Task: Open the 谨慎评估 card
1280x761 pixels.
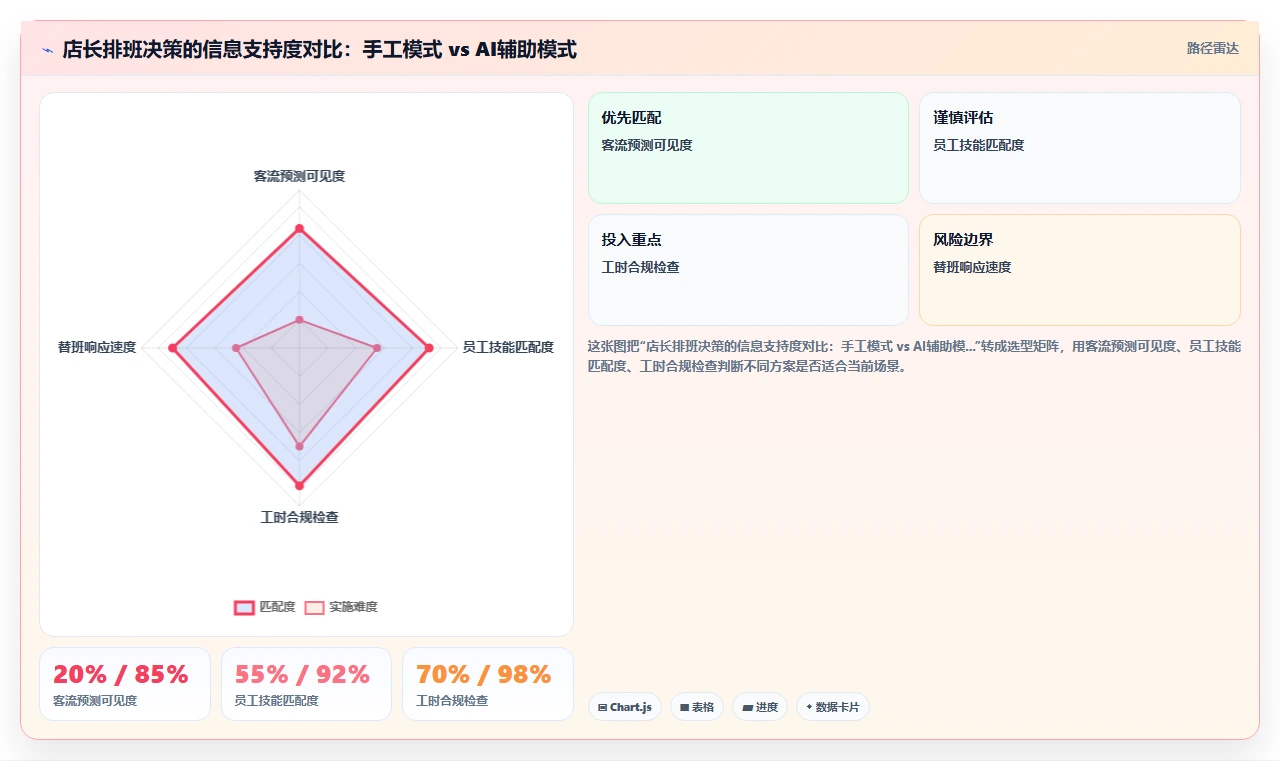Action: coord(1079,148)
